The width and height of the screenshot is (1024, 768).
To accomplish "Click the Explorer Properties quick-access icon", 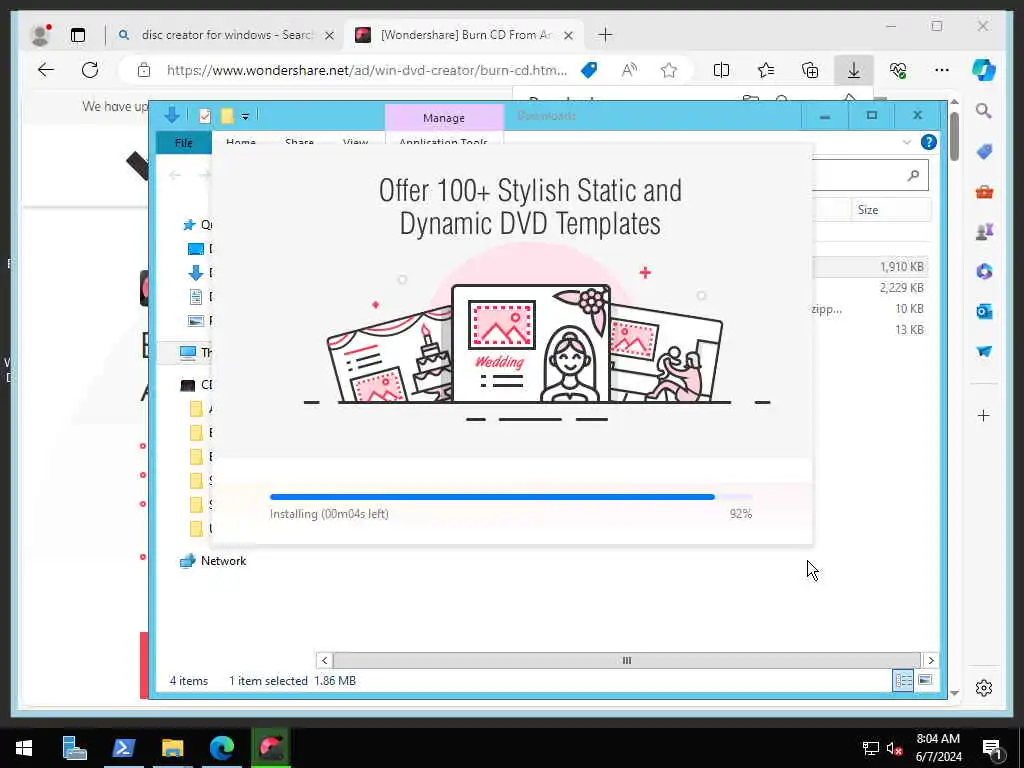I will click(x=204, y=116).
